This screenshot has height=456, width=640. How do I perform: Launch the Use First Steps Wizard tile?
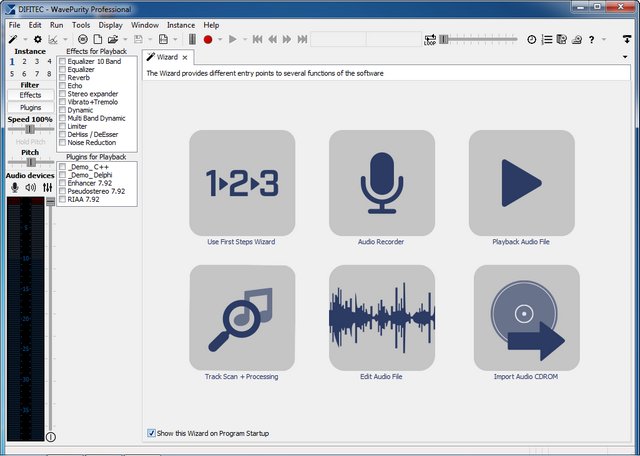click(x=241, y=182)
